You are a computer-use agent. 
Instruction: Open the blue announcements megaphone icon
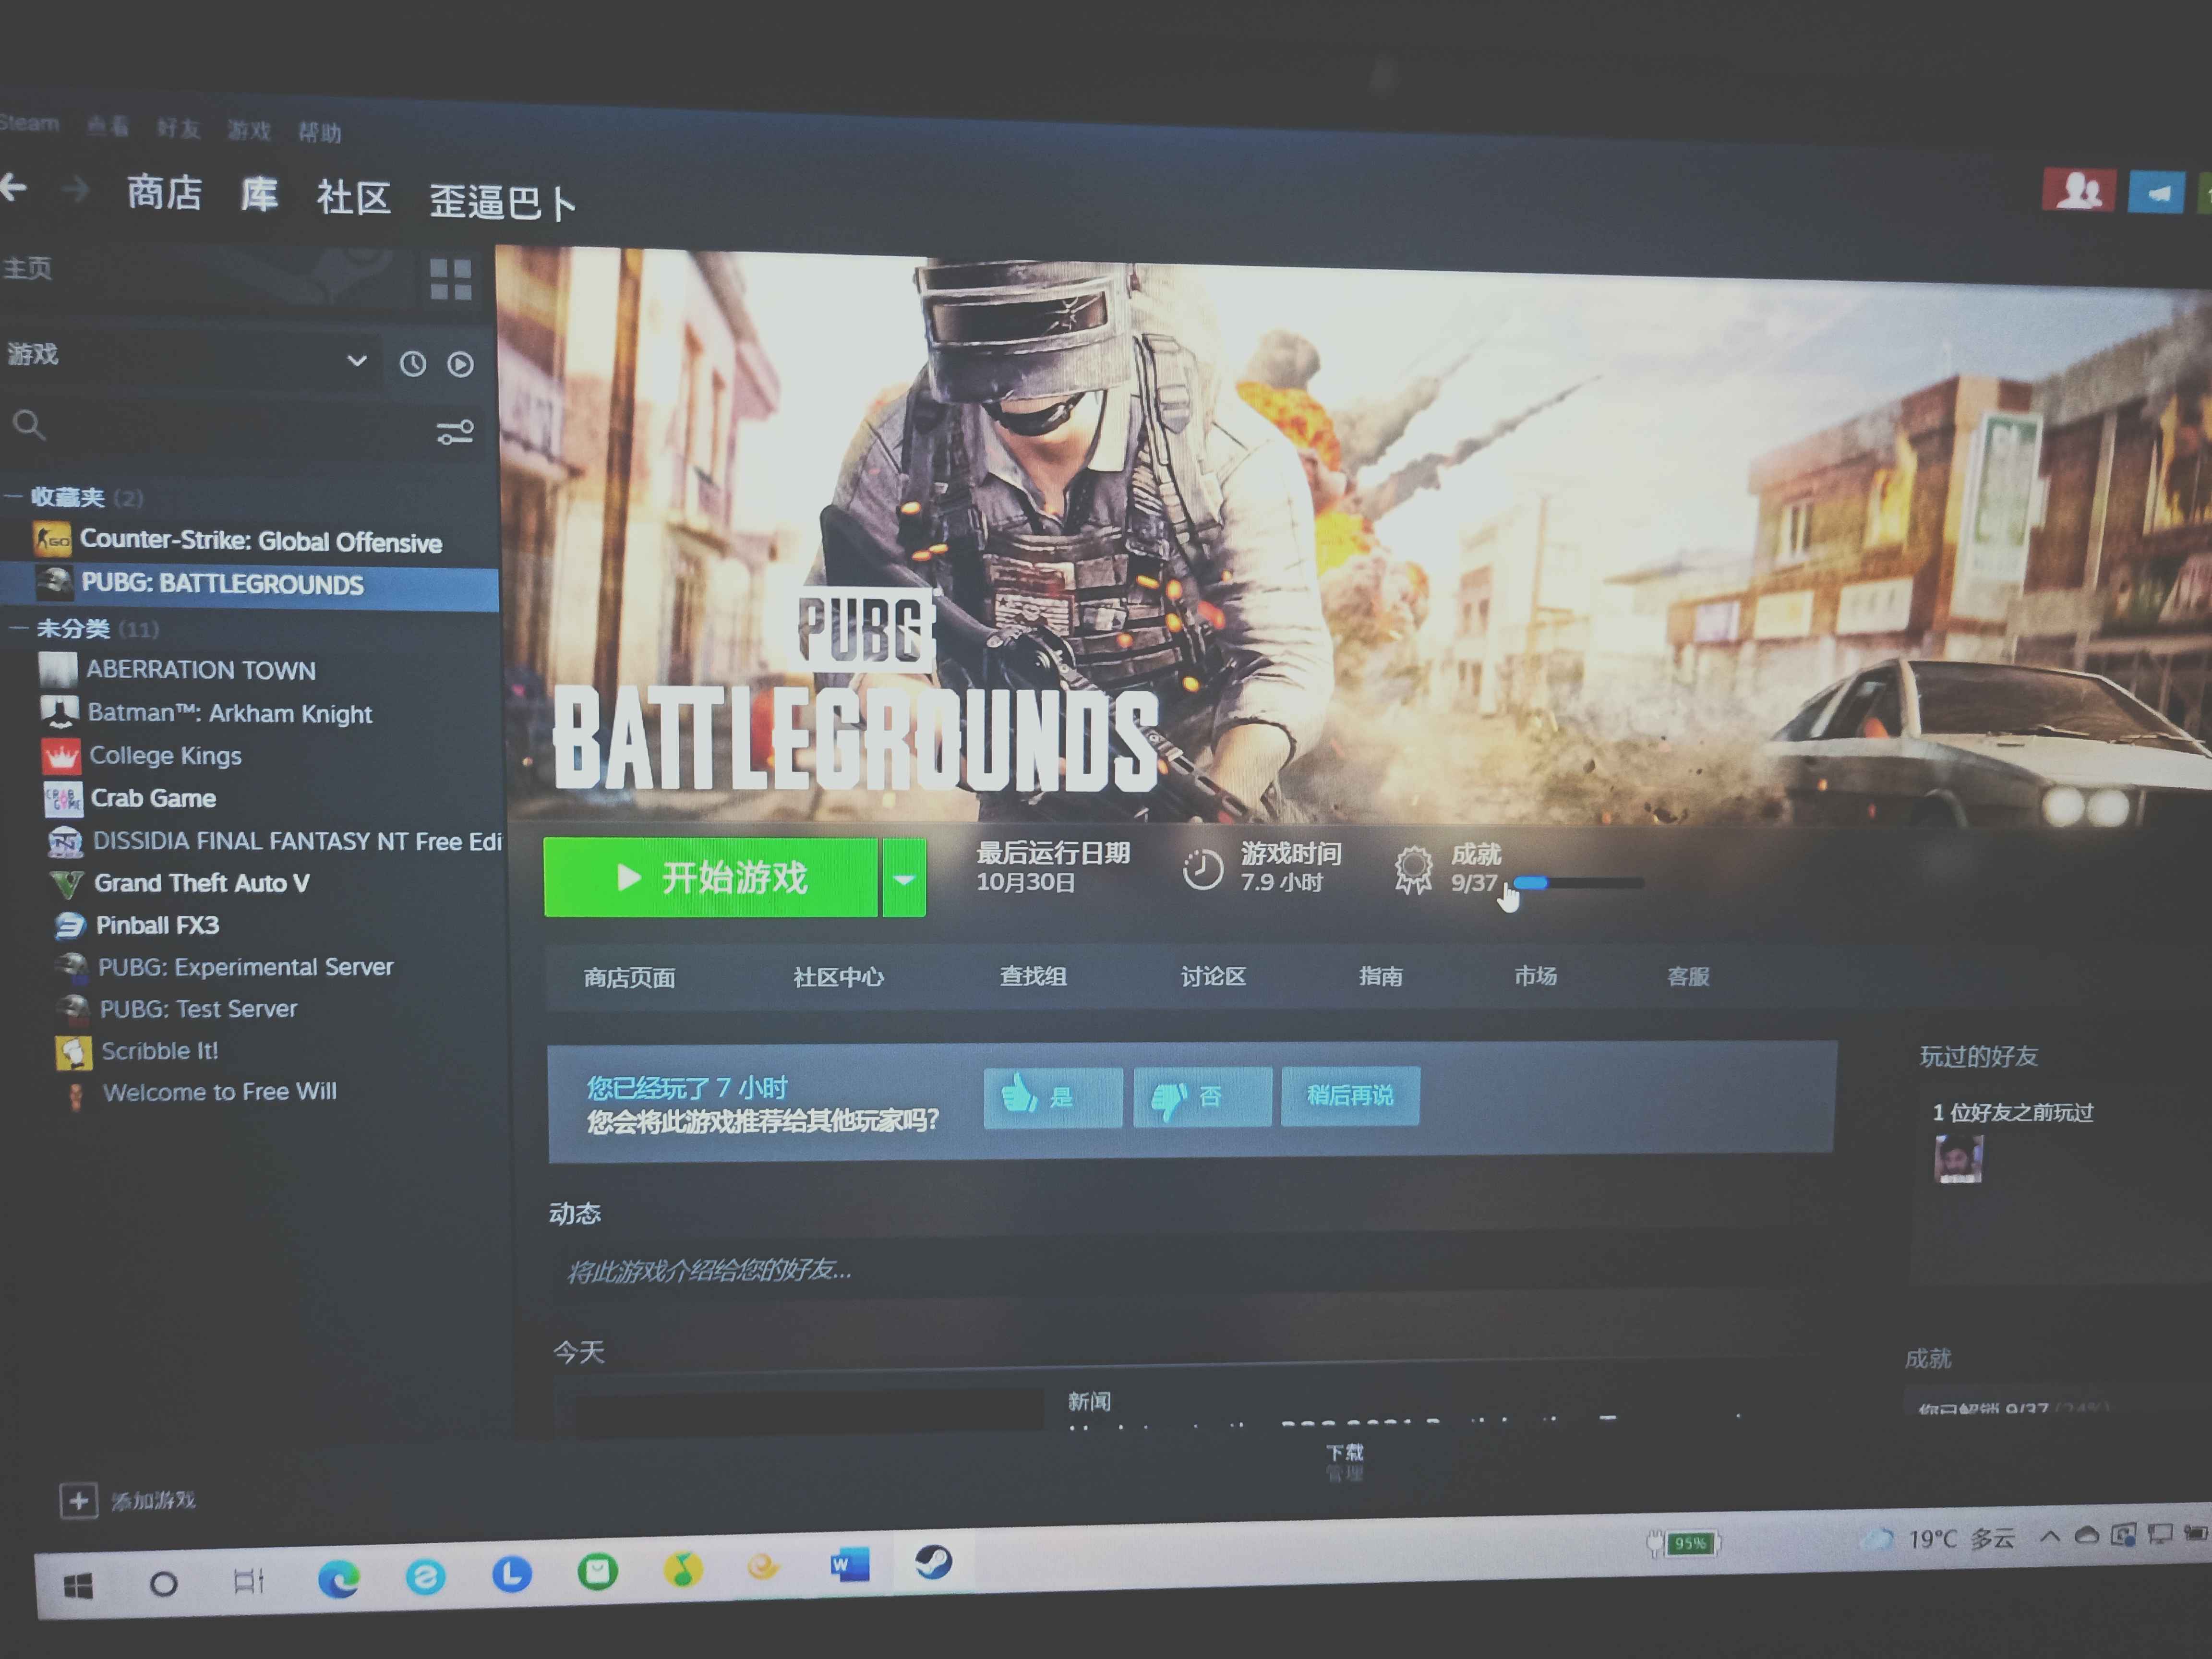point(2157,192)
